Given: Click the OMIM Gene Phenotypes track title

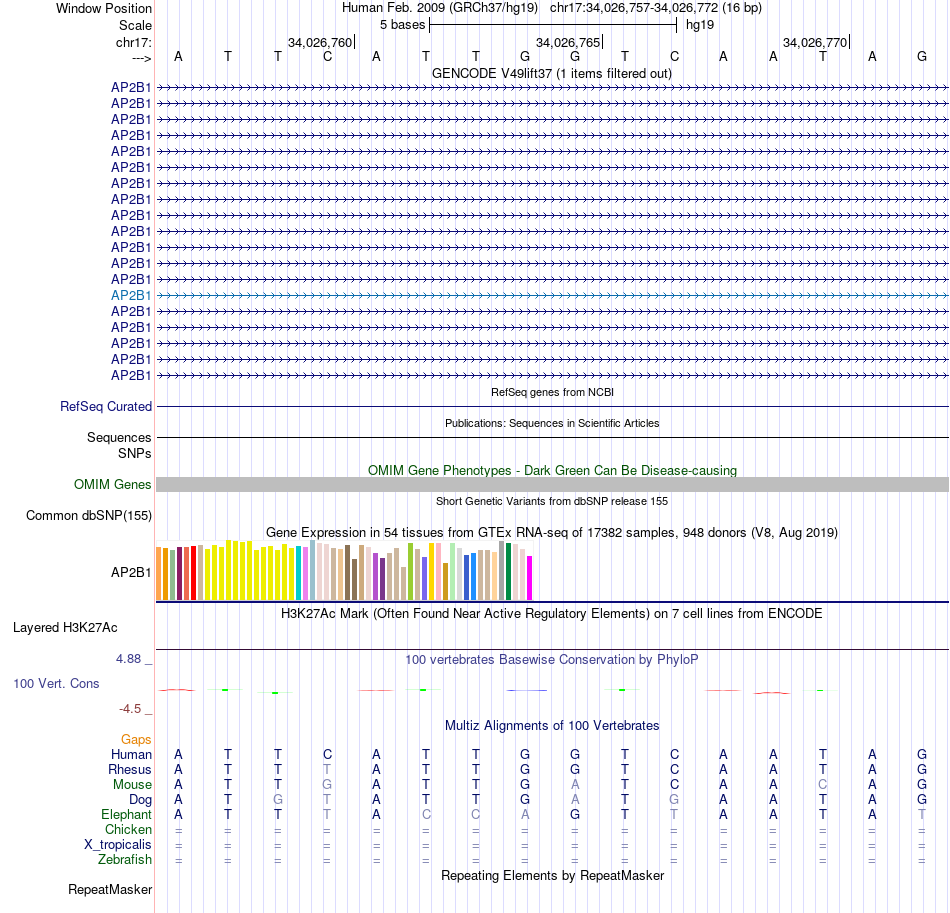Looking at the screenshot, I should coord(552,470).
